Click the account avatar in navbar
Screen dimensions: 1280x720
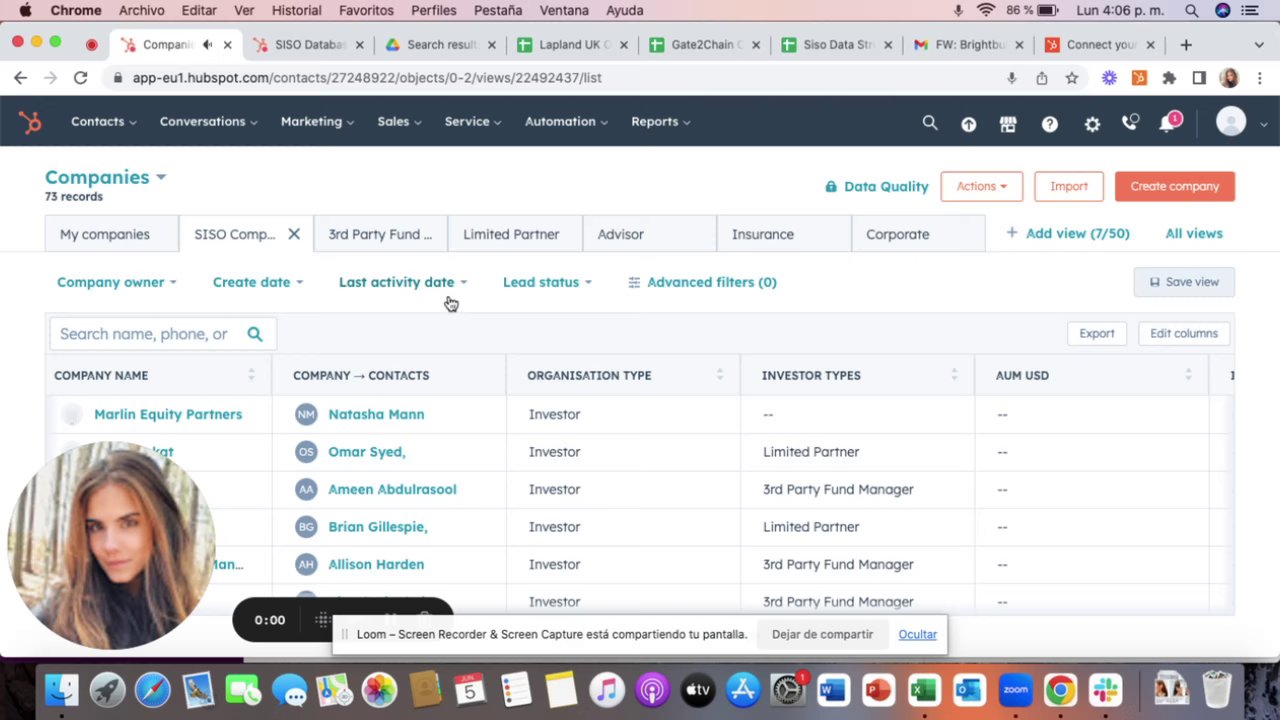point(1231,122)
